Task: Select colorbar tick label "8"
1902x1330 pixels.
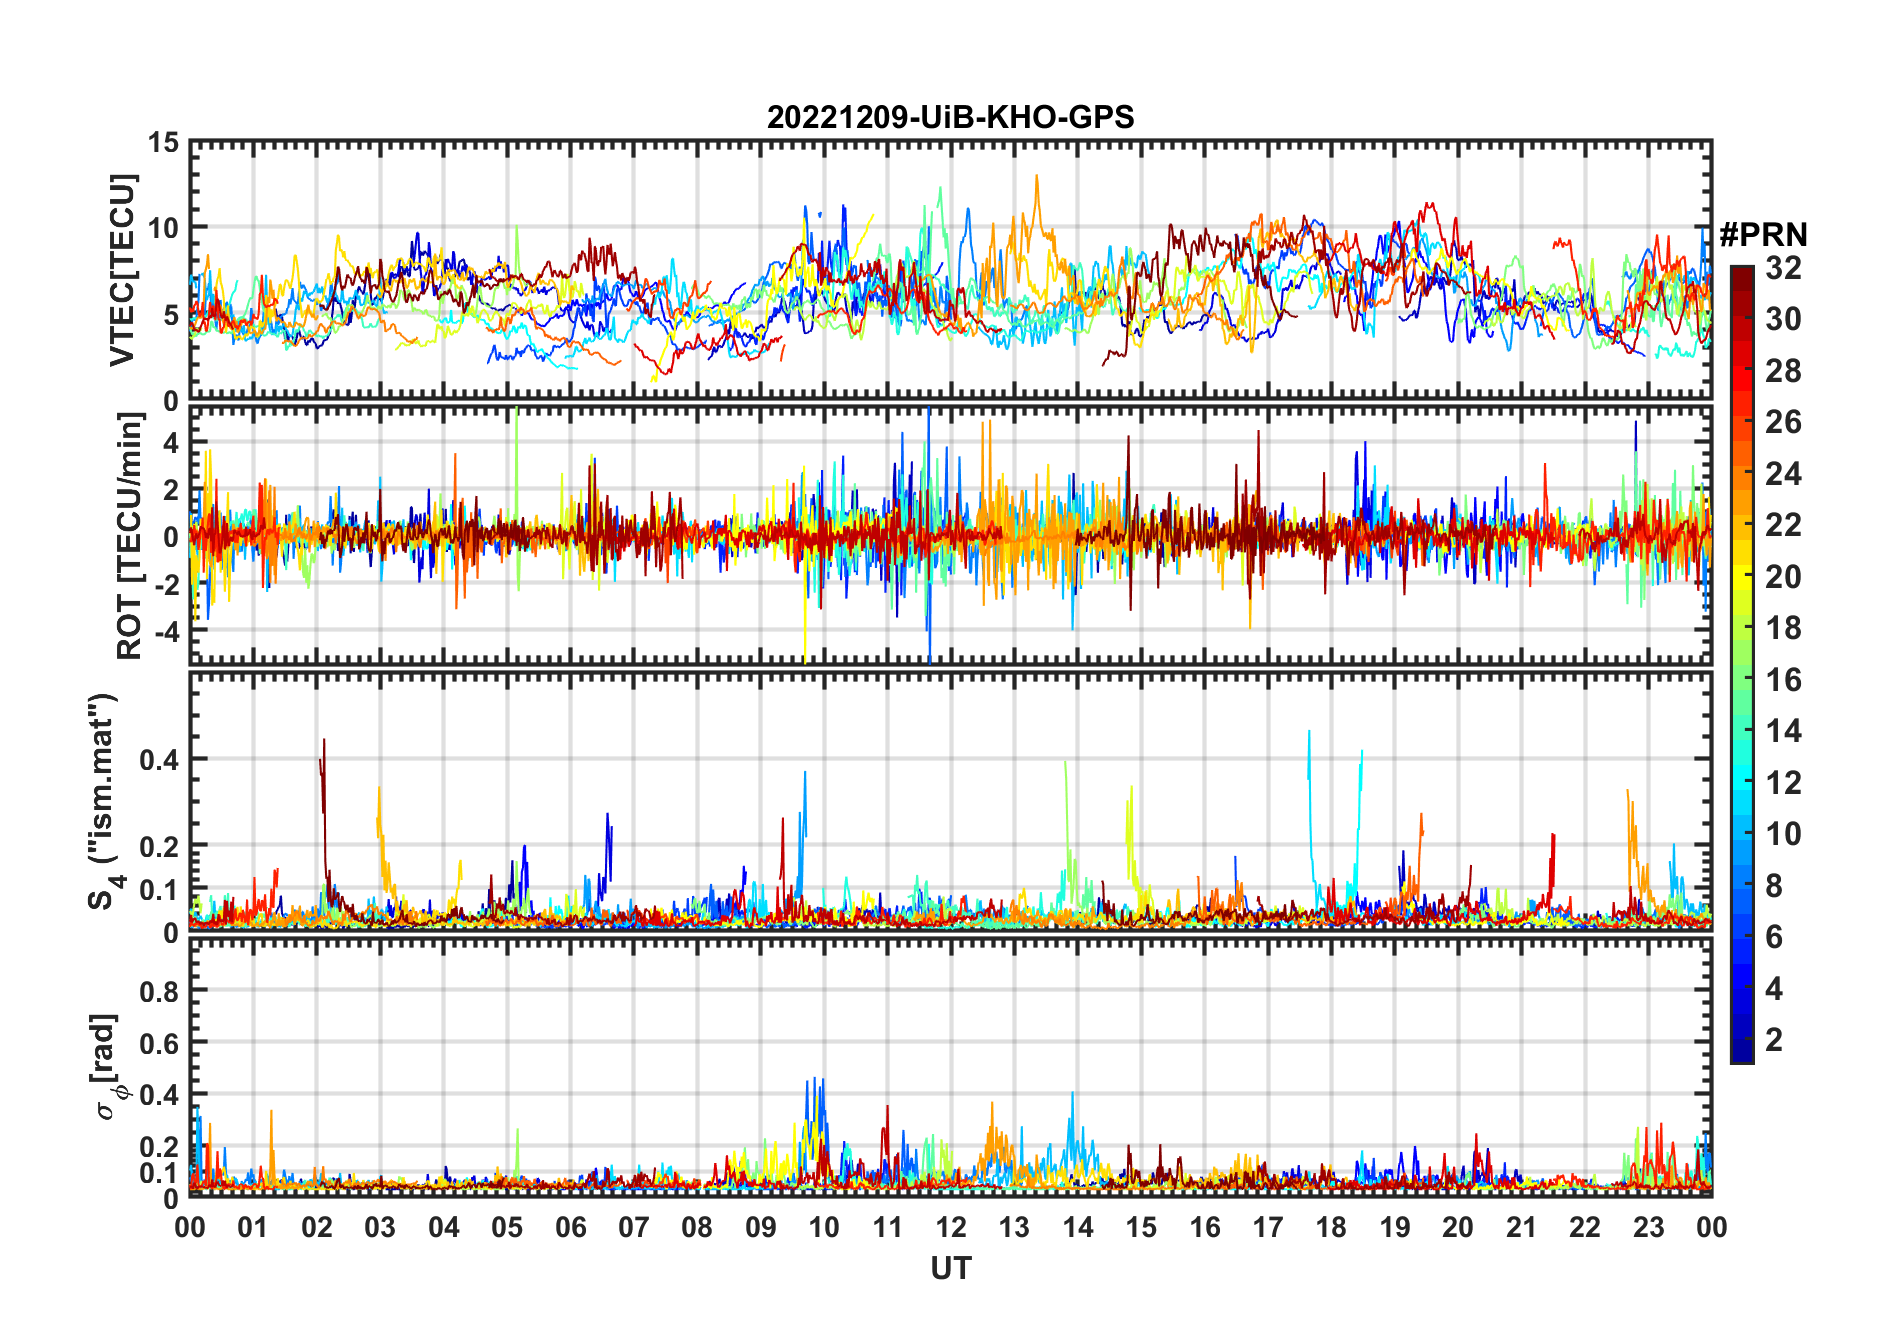Action: tap(1774, 886)
